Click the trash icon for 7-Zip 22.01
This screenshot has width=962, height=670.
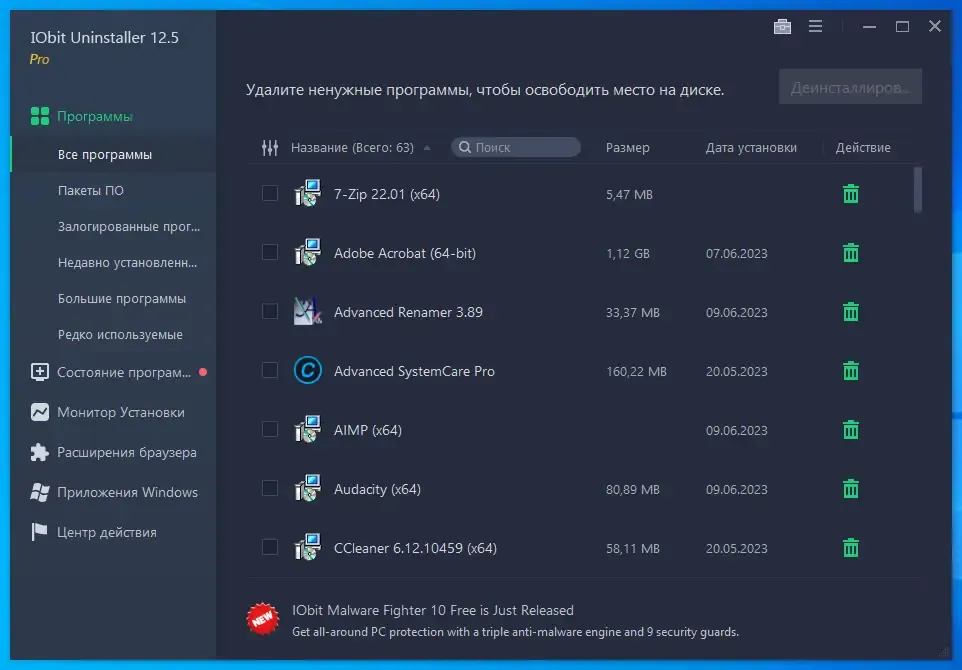[850, 194]
